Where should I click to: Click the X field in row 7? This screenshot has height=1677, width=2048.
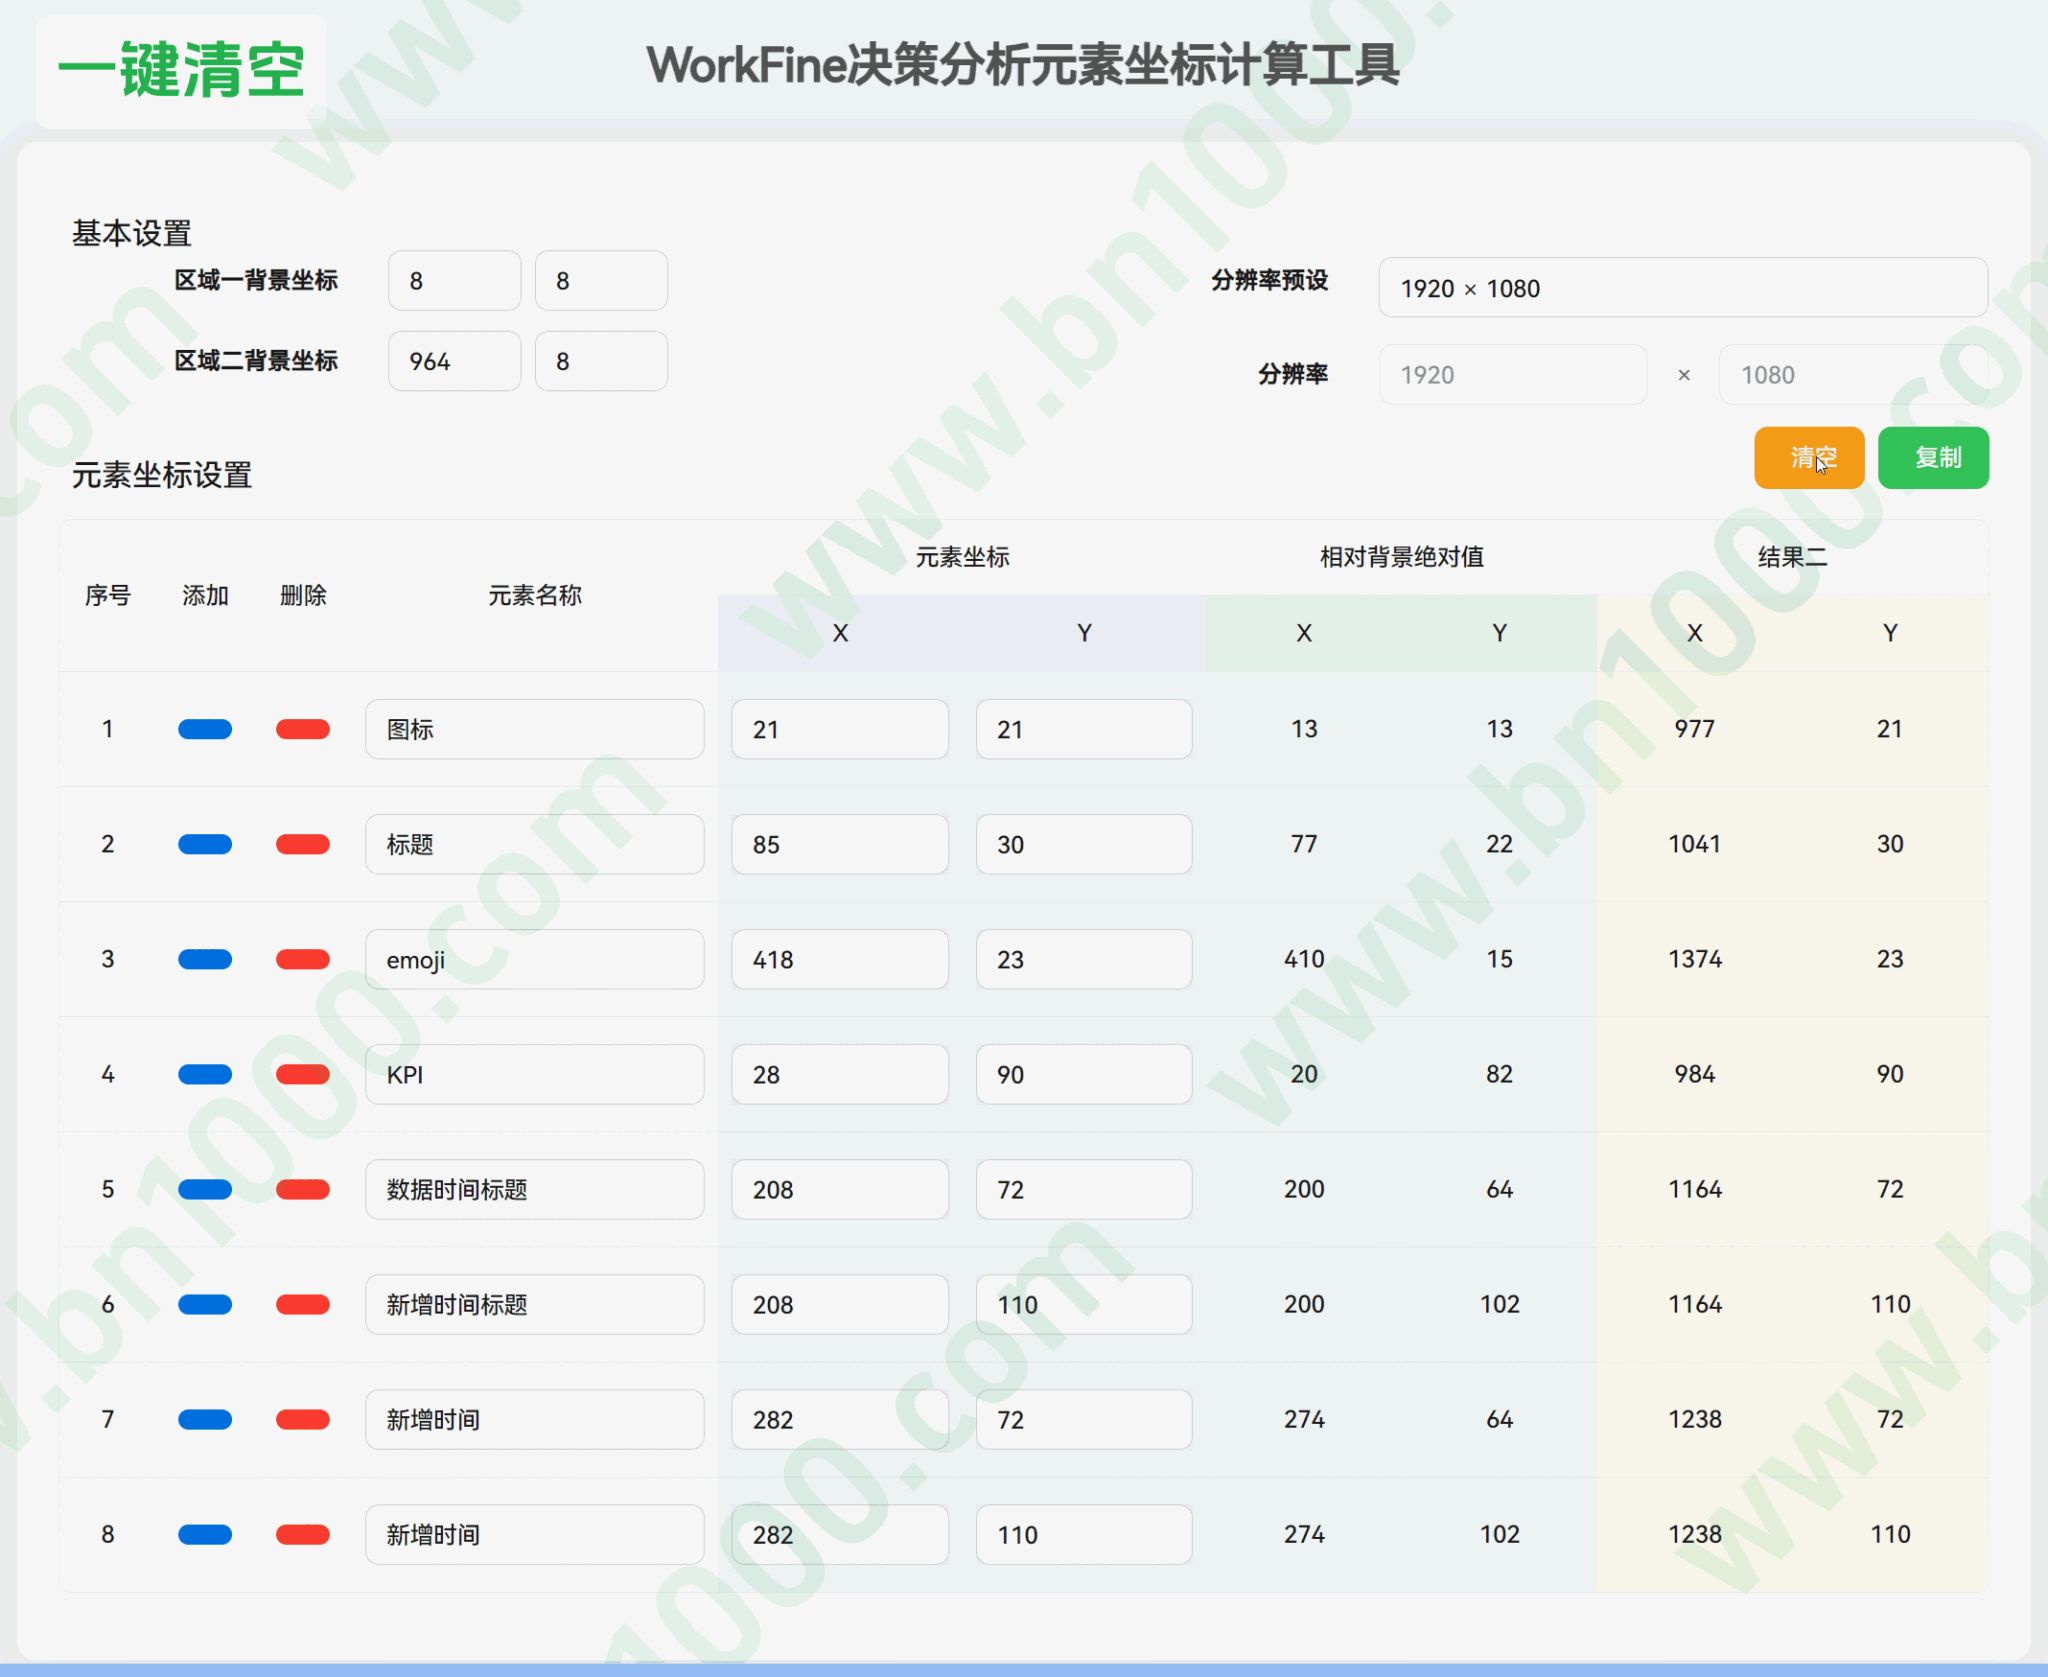pyautogui.click(x=840, y=1419)
